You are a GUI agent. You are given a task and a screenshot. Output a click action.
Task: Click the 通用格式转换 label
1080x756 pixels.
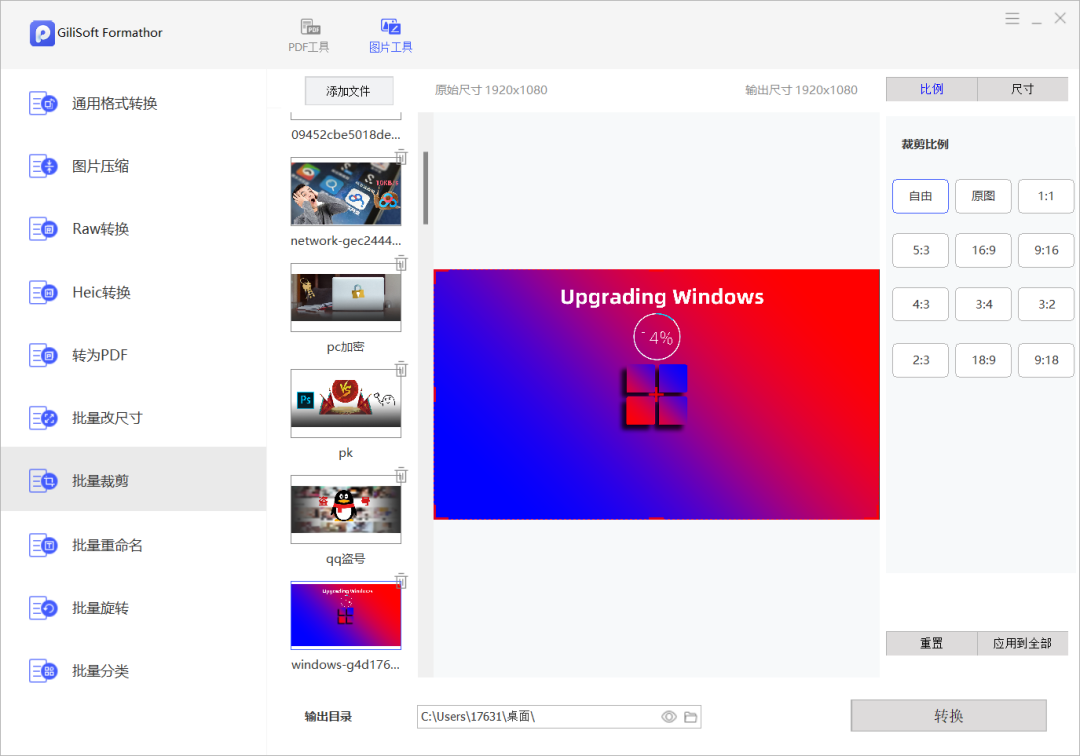(114, 103)
